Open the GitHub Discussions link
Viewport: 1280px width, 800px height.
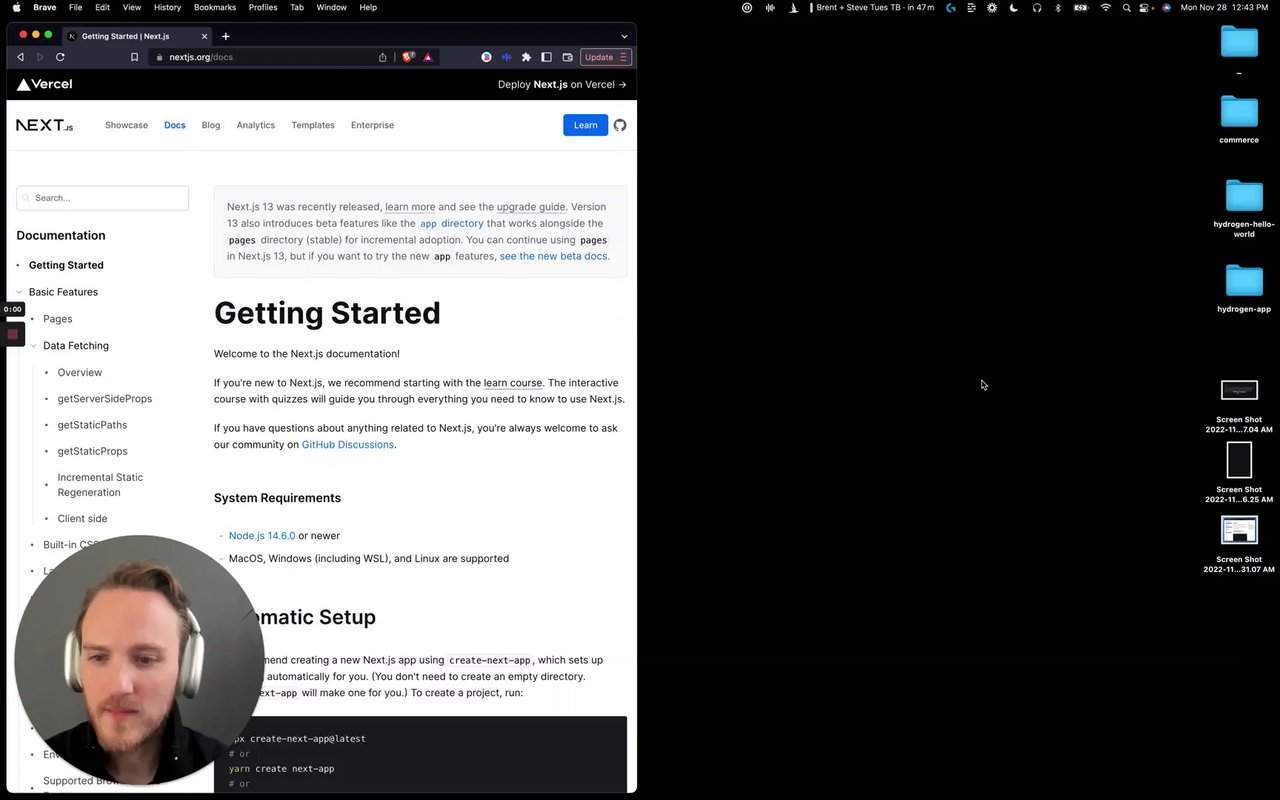348,445
